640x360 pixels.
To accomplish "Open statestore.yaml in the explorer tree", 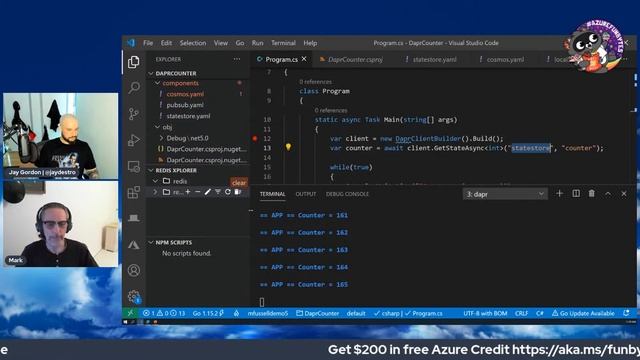I will click(x=188, y=116).
